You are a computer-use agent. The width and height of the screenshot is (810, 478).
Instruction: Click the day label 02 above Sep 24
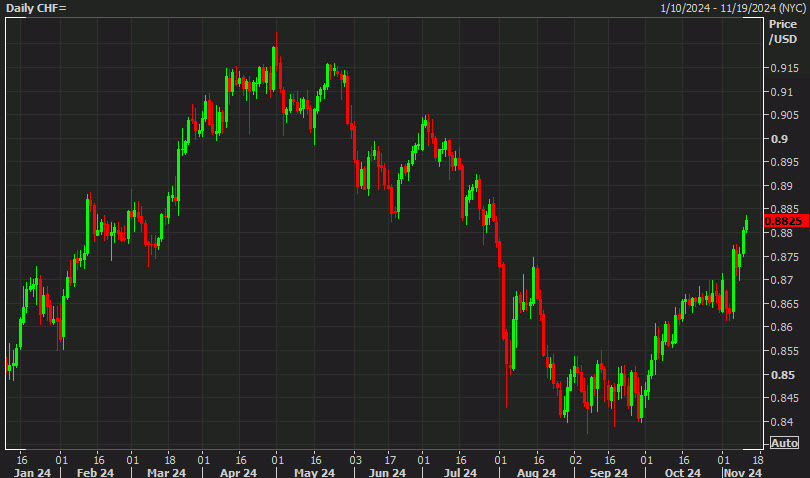[575, 460]
